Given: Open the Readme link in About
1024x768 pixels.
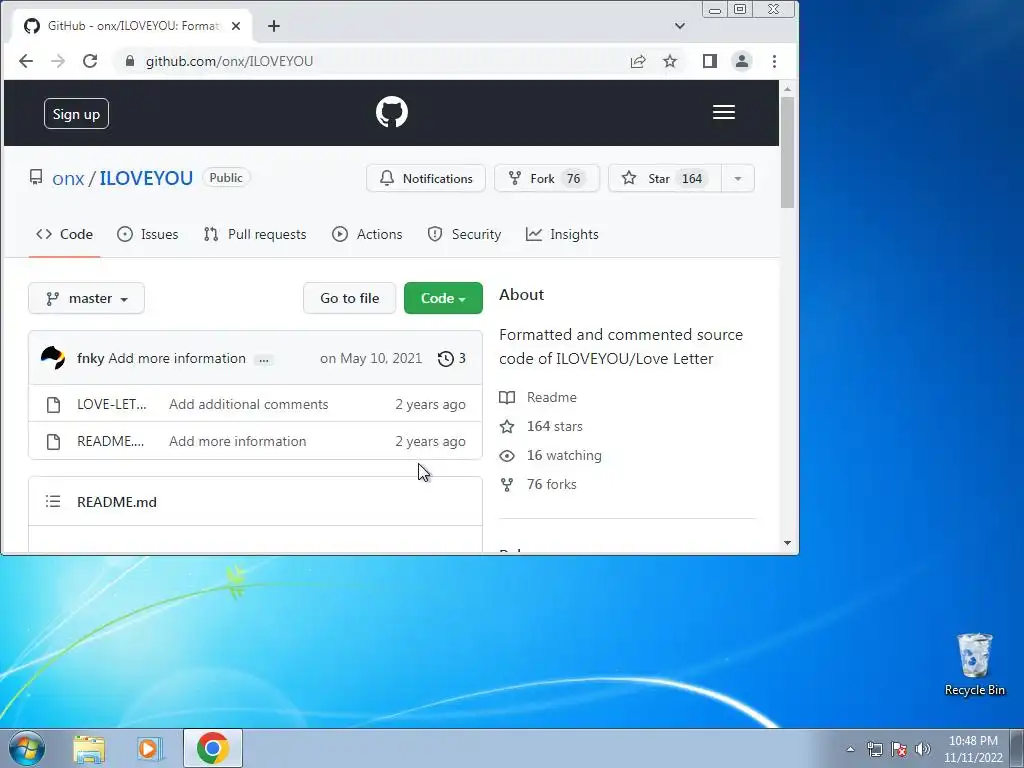Looking at the screenshot, I should pyautogui.click(x=552, y=398).
